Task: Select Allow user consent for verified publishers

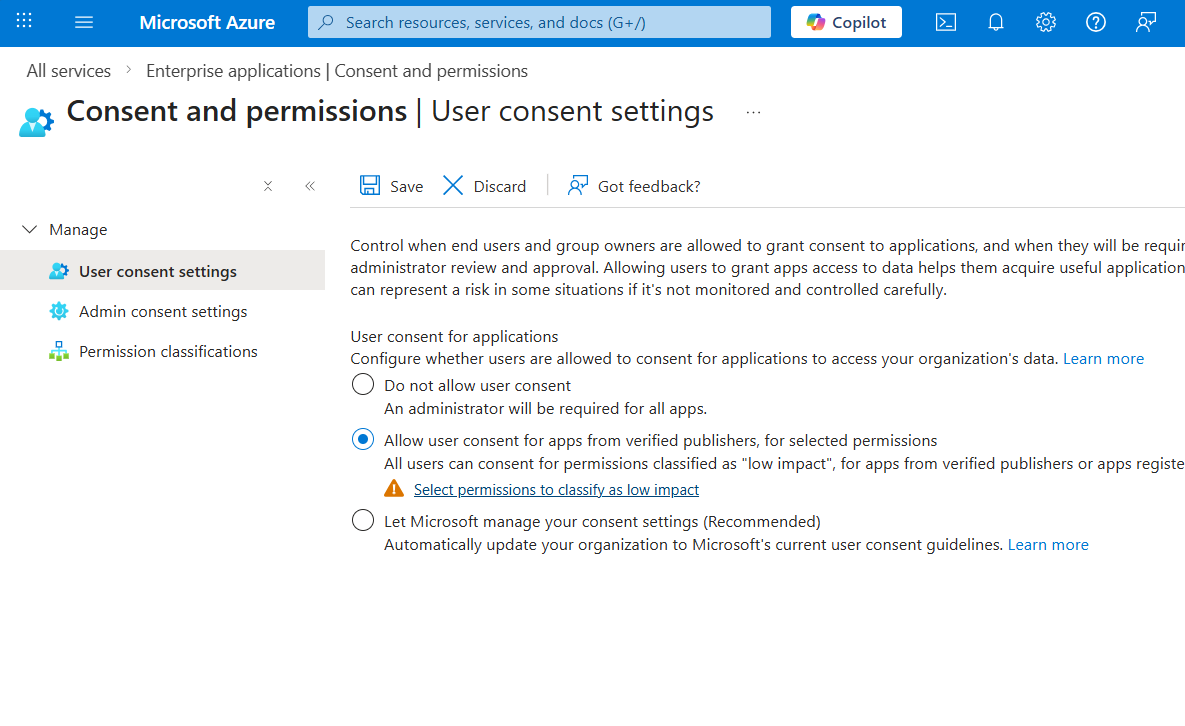Action: point(363,440)
